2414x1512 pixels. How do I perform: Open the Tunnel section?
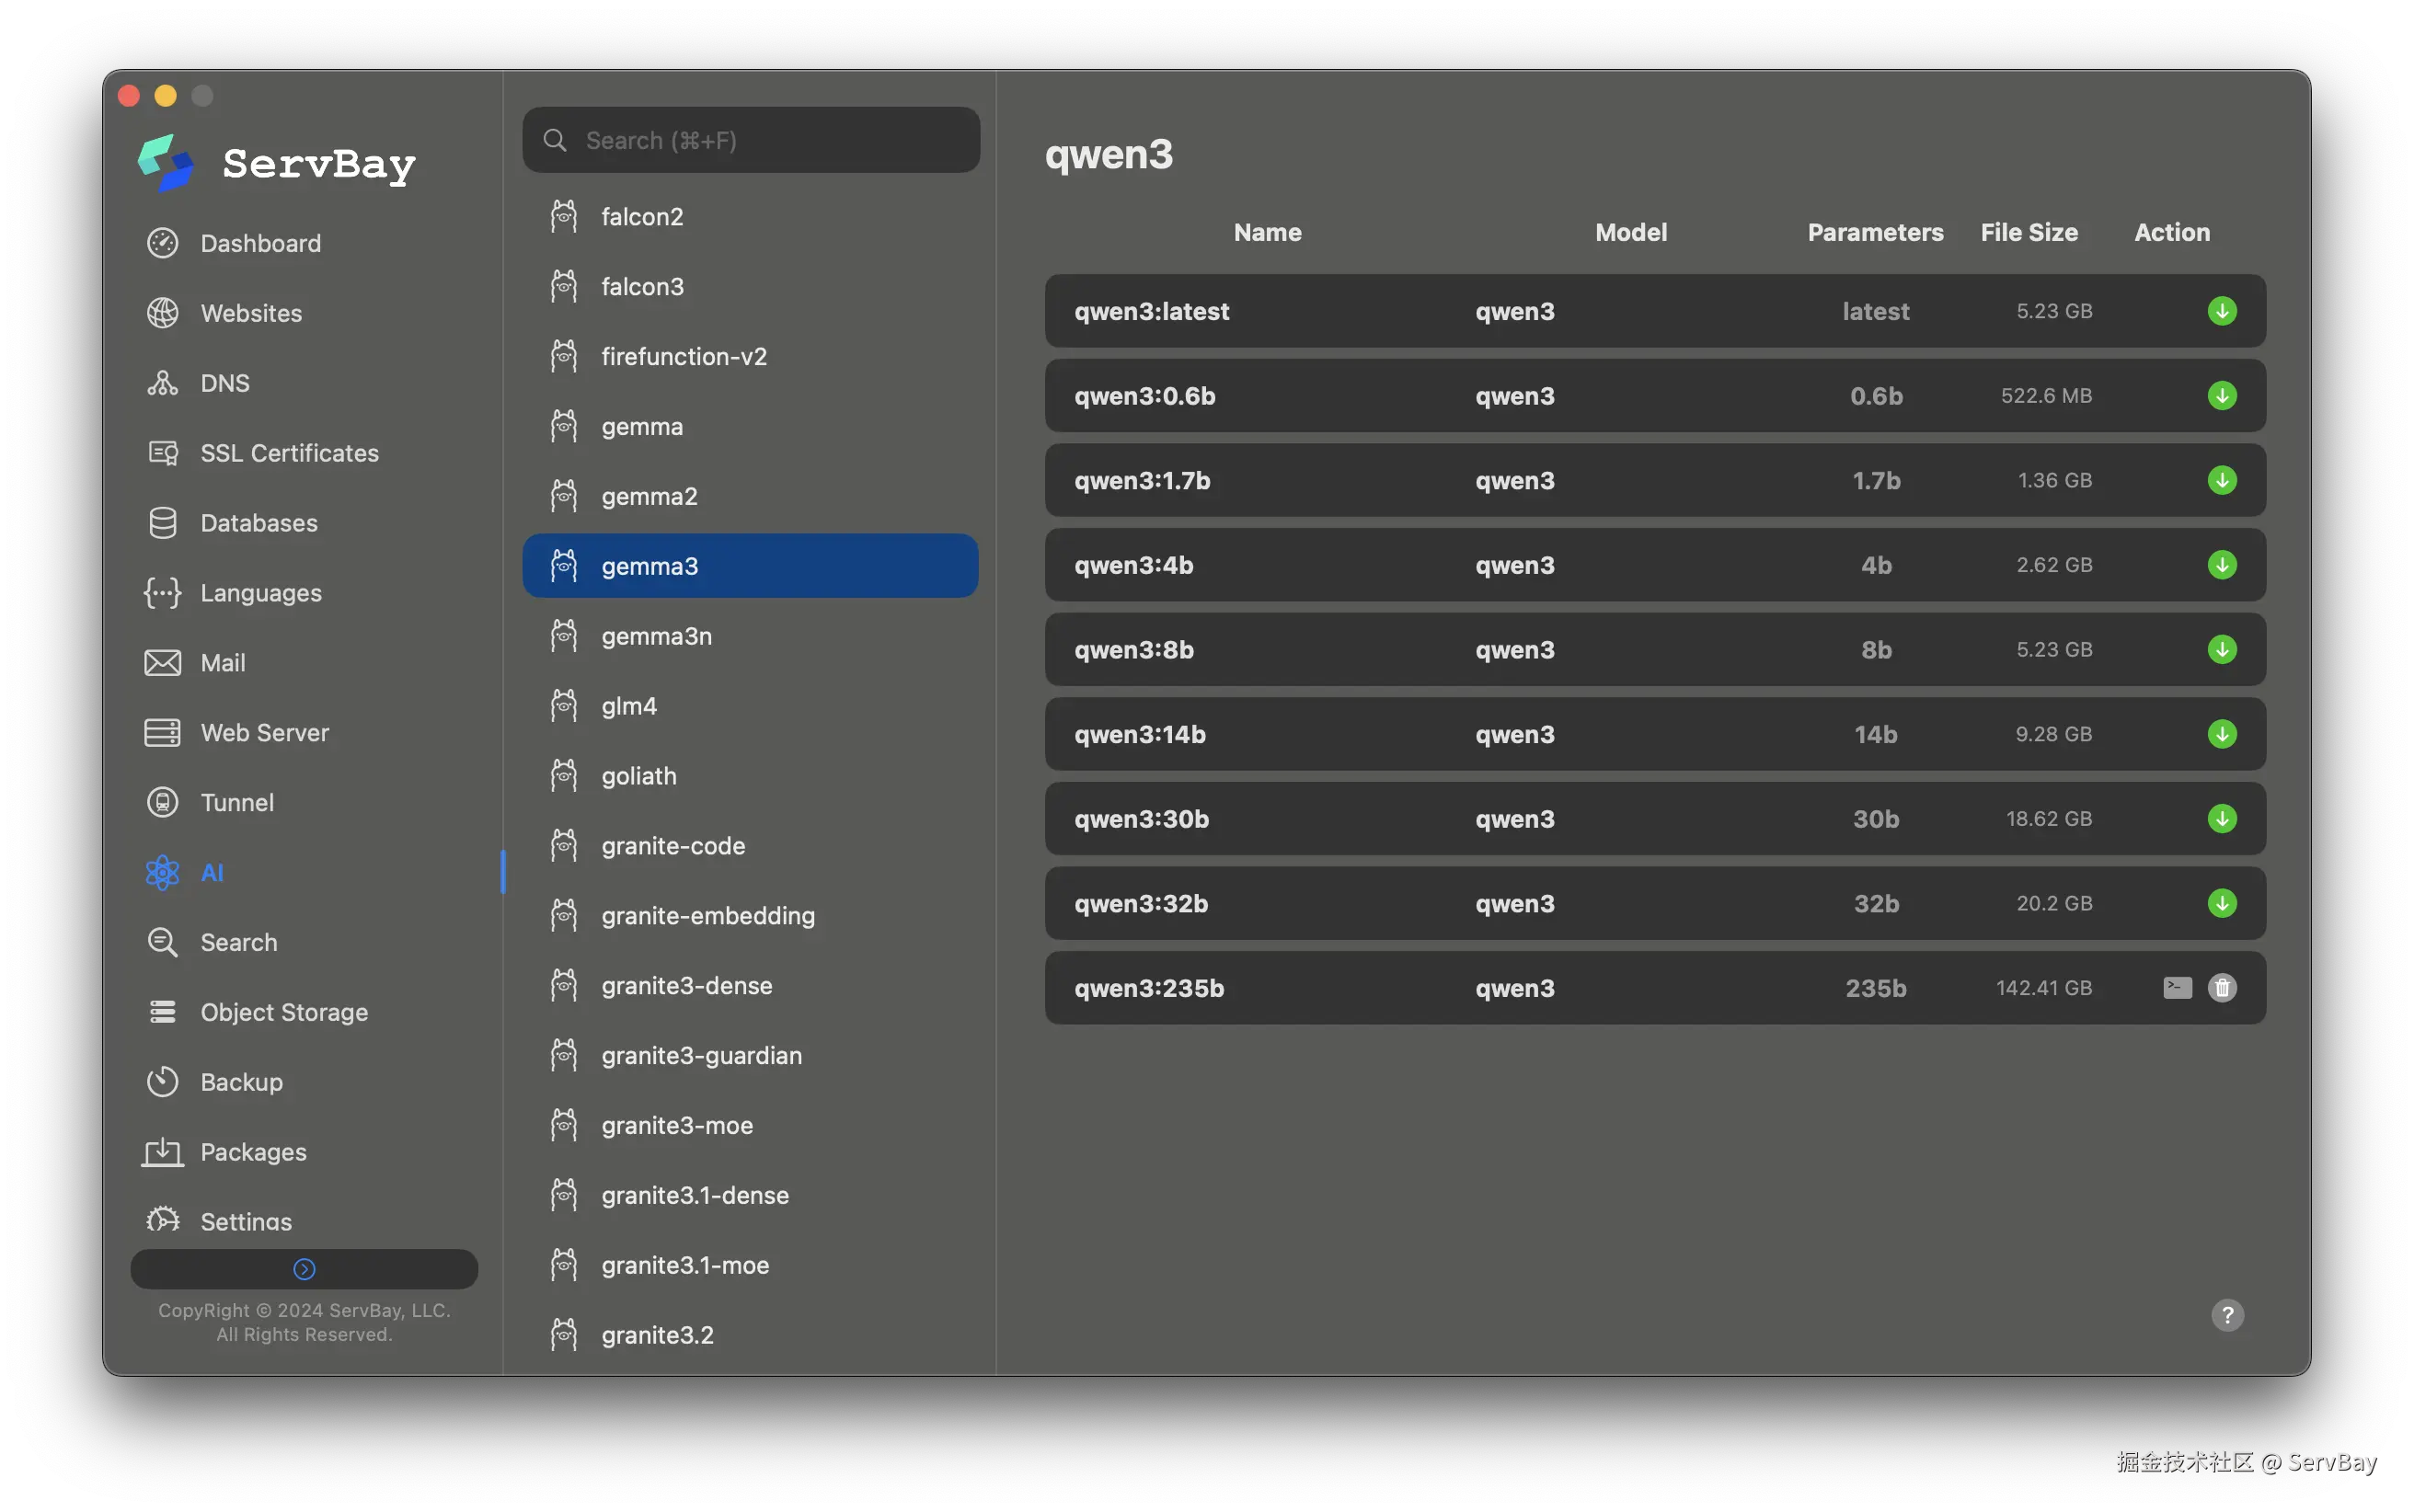[x=236, y=802]
